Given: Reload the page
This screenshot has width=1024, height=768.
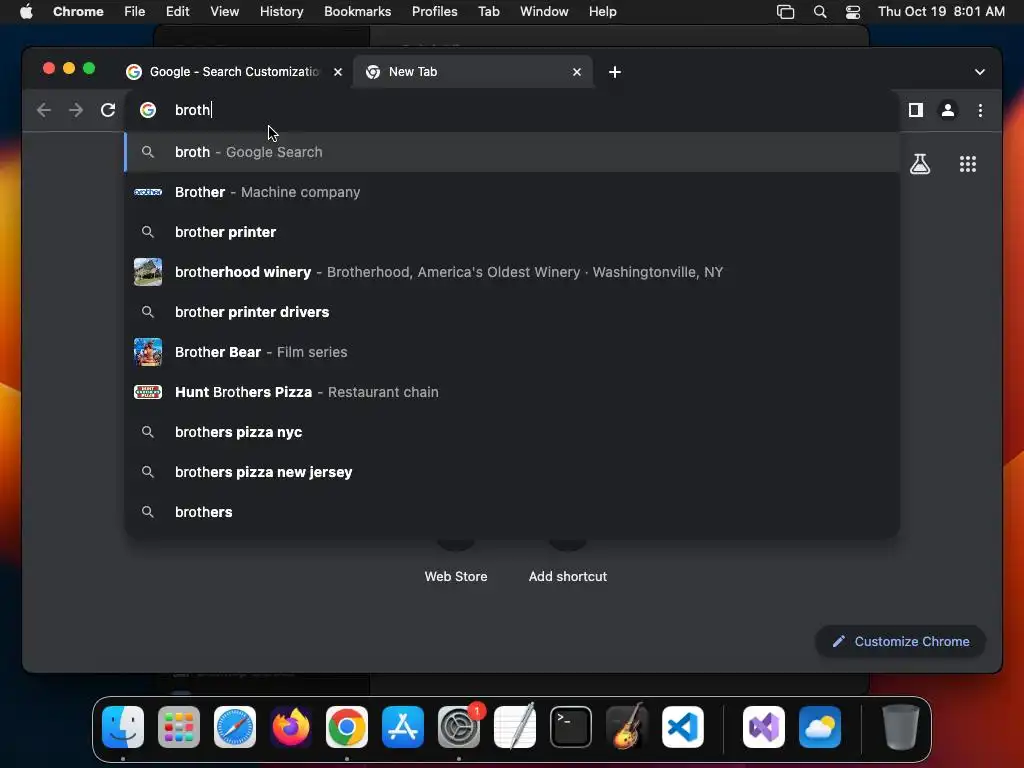Looking at the screenshot, I should [x=108, y=110].
